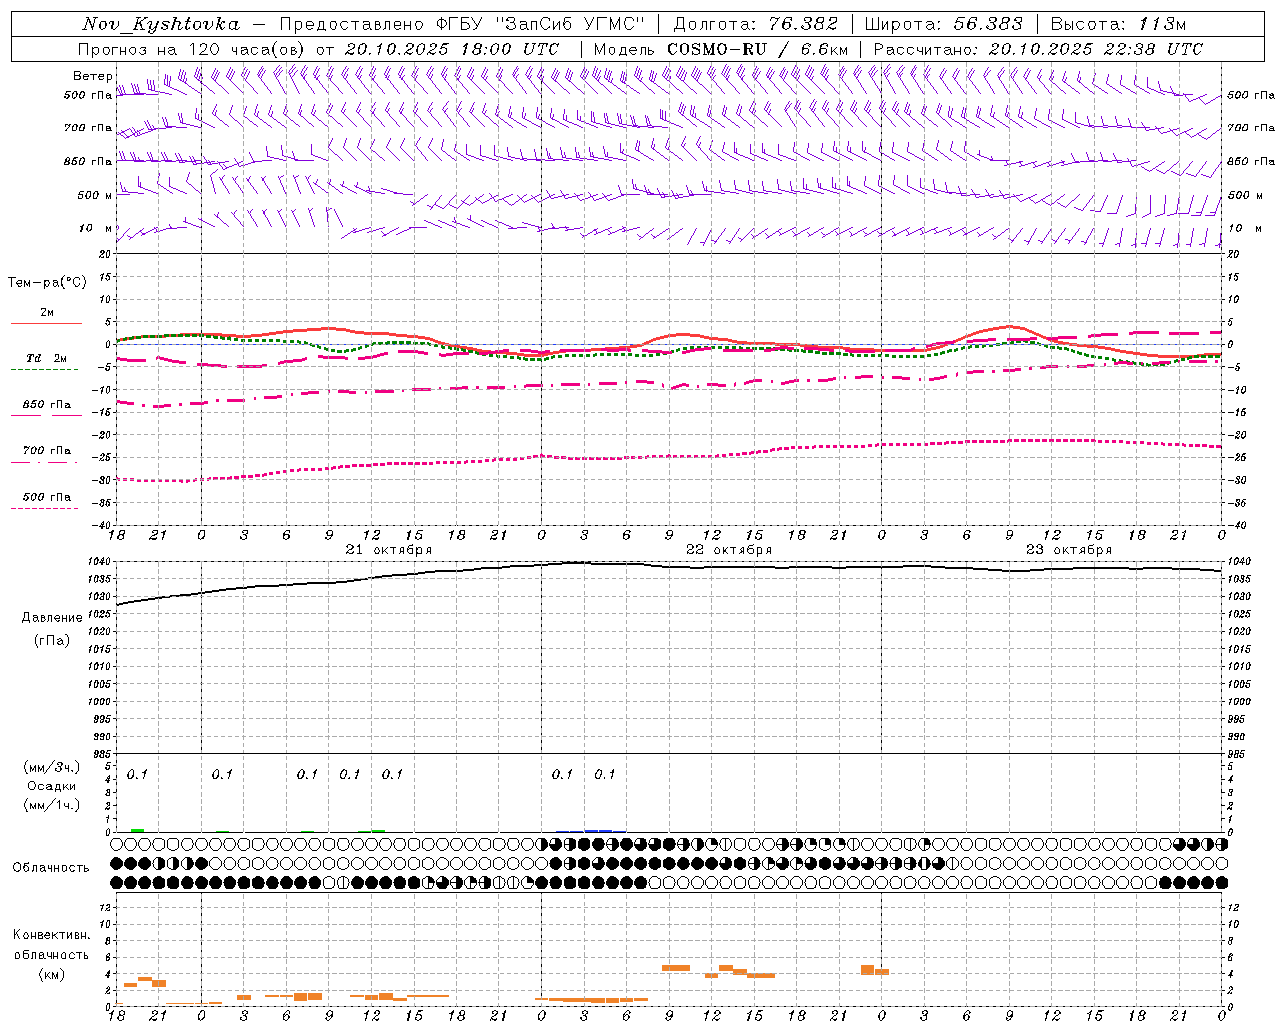Click the dotted 500 гПа temperature legend sample

(x=45, y=509)
